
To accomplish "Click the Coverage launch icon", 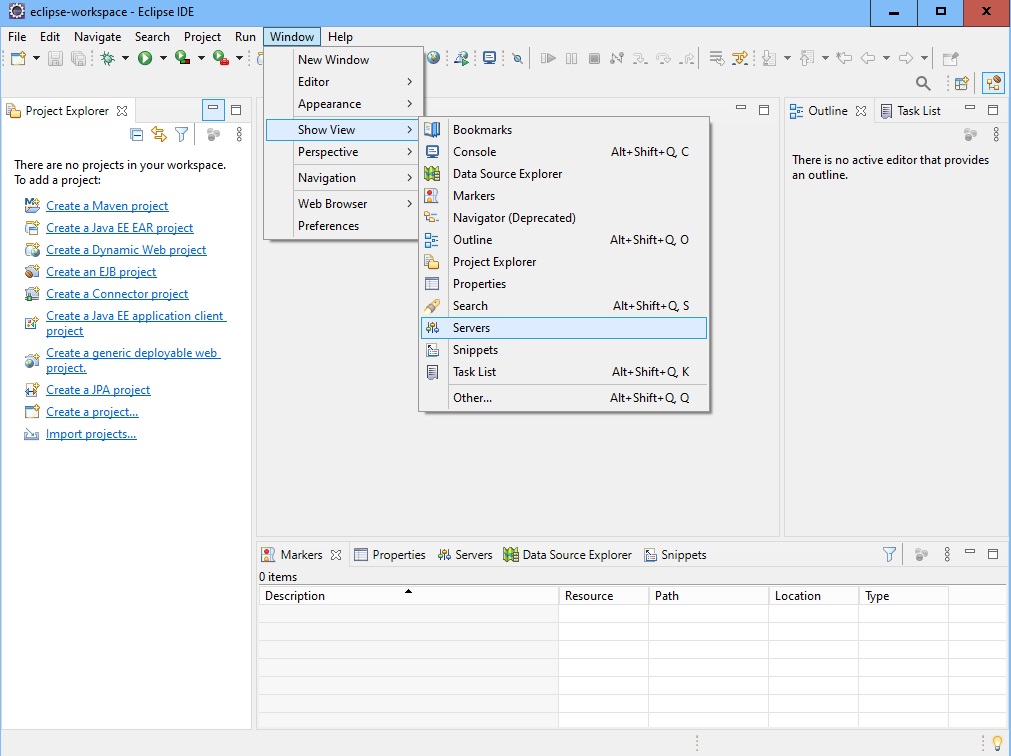I will click(x=182, y=59).
